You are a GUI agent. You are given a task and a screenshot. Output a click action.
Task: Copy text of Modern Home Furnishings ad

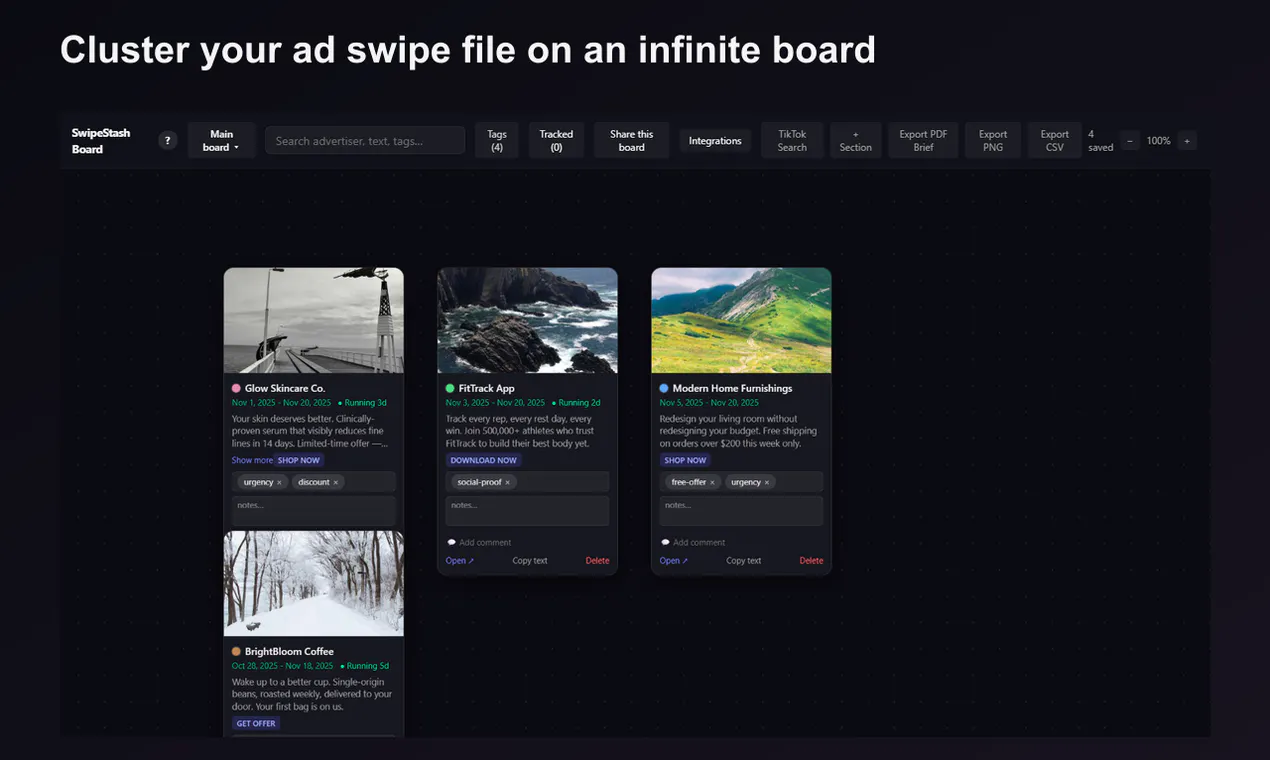[744, 561]
